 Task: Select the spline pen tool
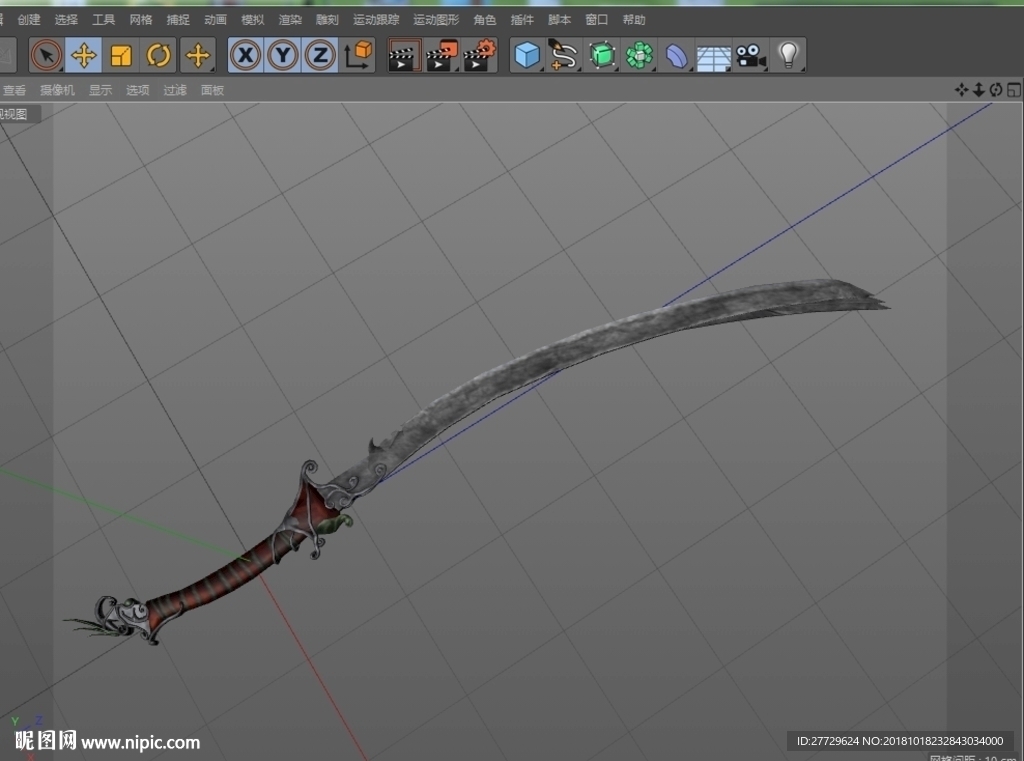pos(564,55)
